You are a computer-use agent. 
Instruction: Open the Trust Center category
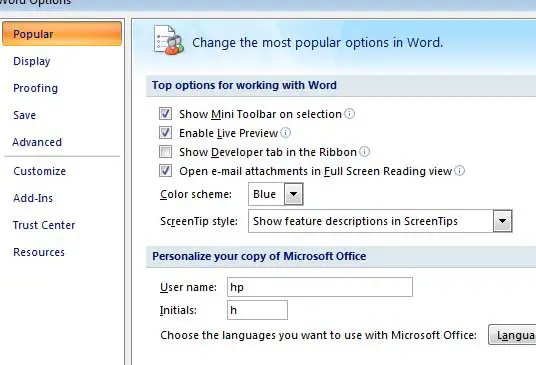click(x=44, y=225)
